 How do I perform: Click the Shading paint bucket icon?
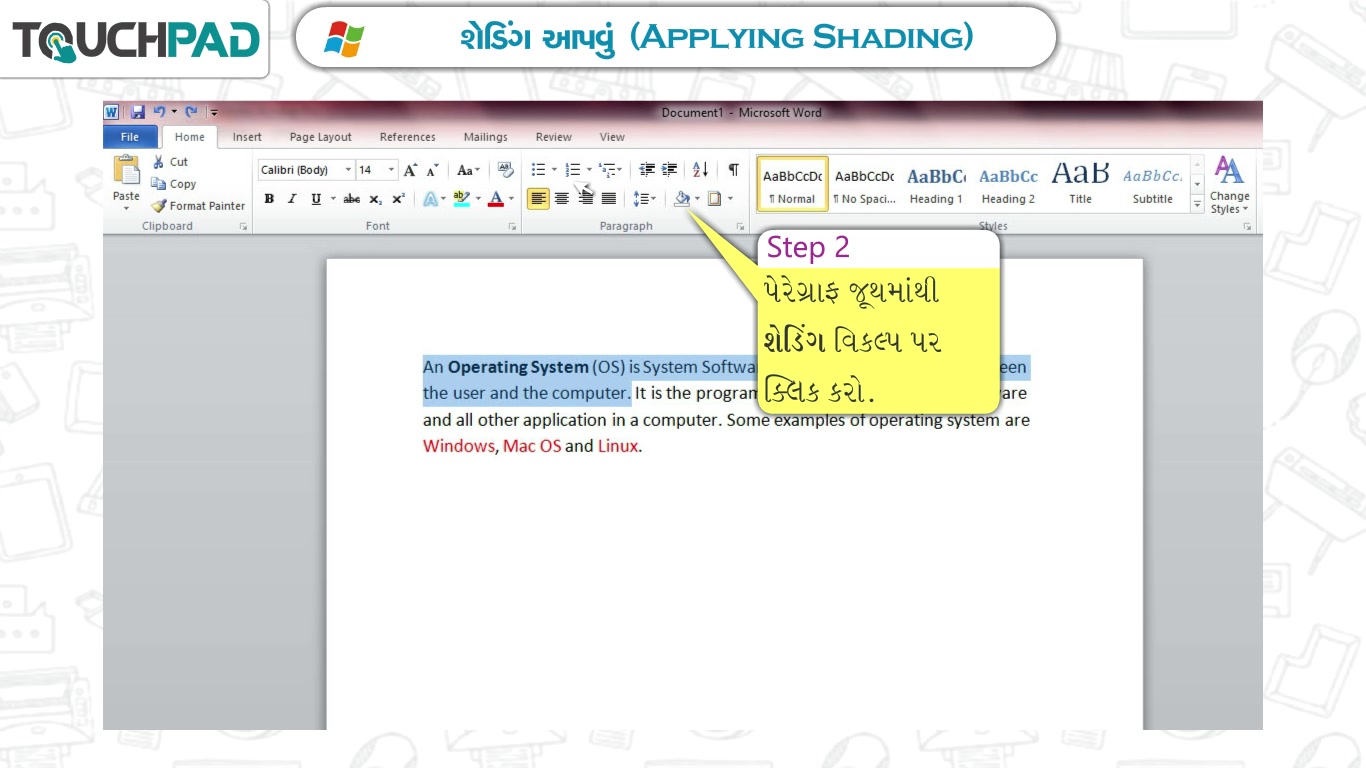[x=681, y=199]
